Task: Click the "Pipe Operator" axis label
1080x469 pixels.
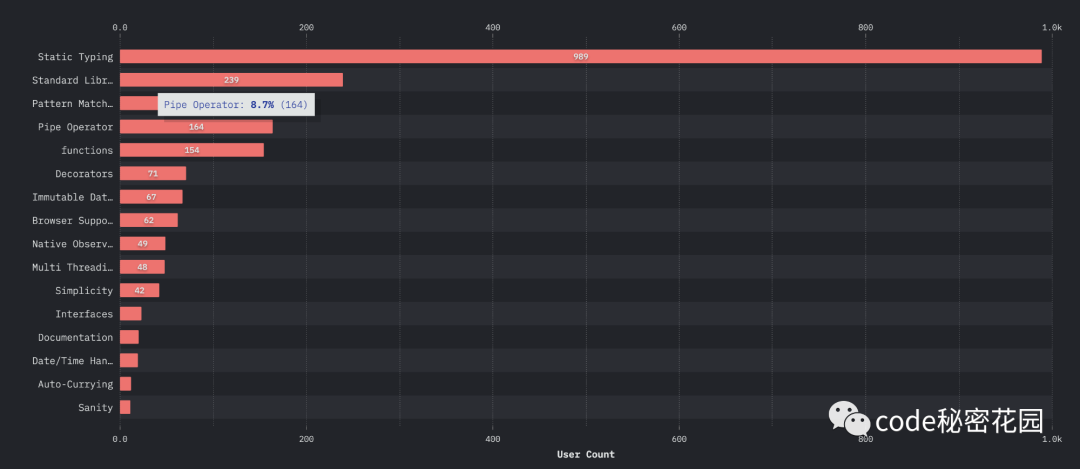Action: [x=75, y=127]
